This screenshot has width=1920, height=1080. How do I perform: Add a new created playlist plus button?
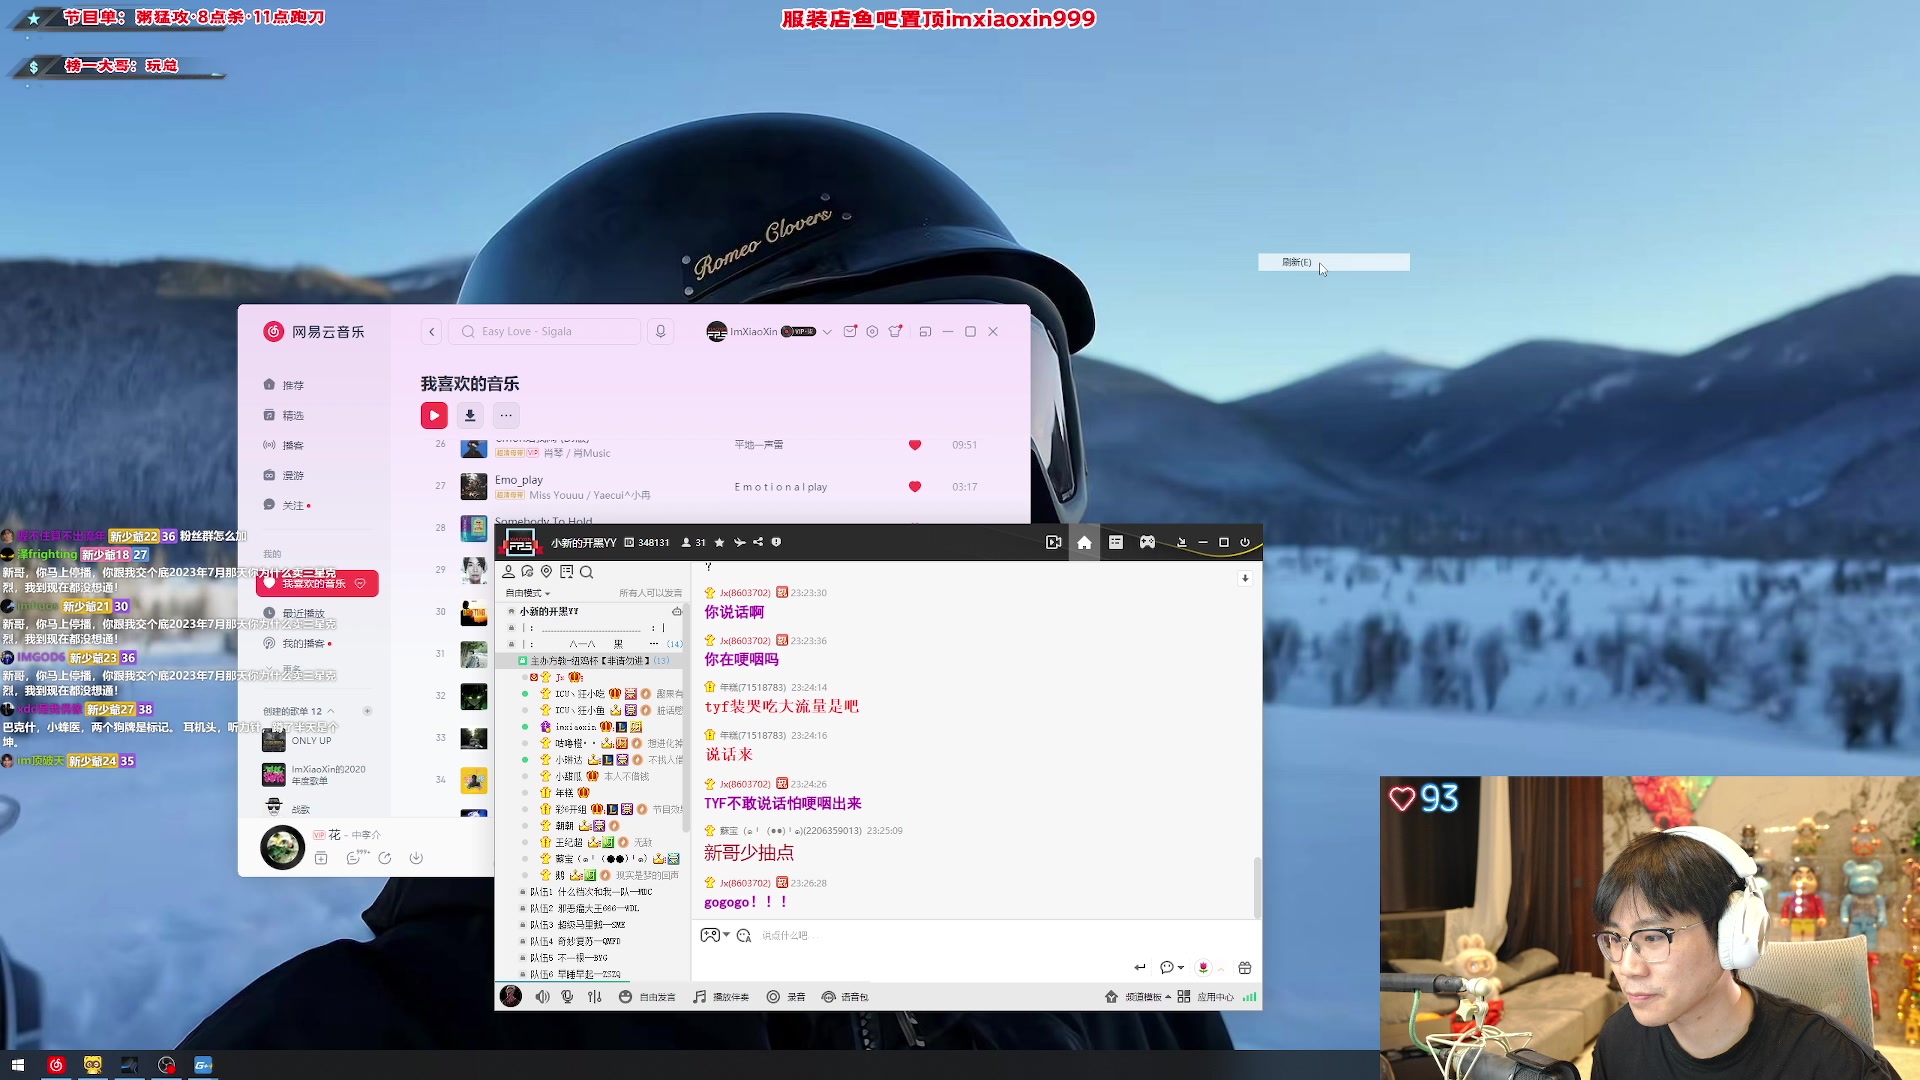click(367, 711)
